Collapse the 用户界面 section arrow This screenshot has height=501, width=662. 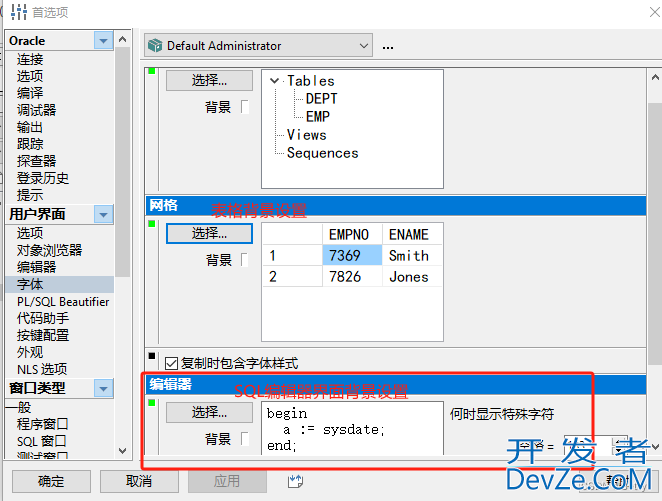[x=103, y=214]
